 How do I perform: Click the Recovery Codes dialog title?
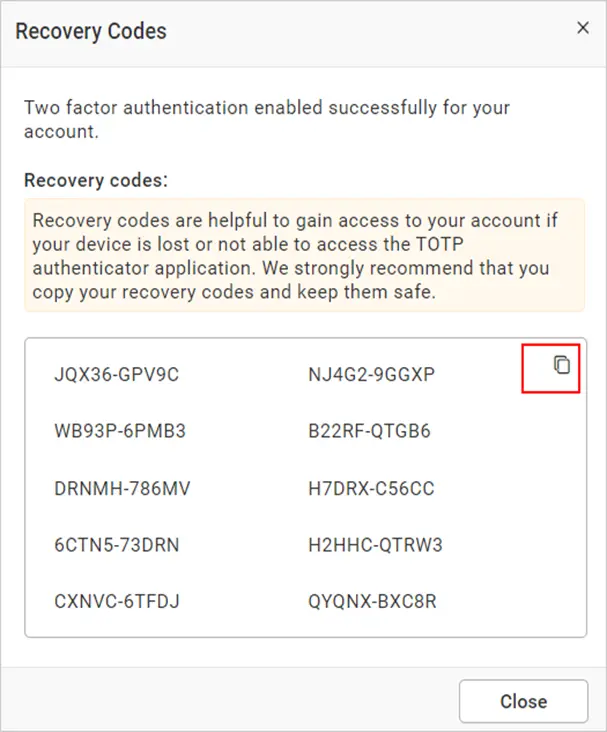pos(91,31)
